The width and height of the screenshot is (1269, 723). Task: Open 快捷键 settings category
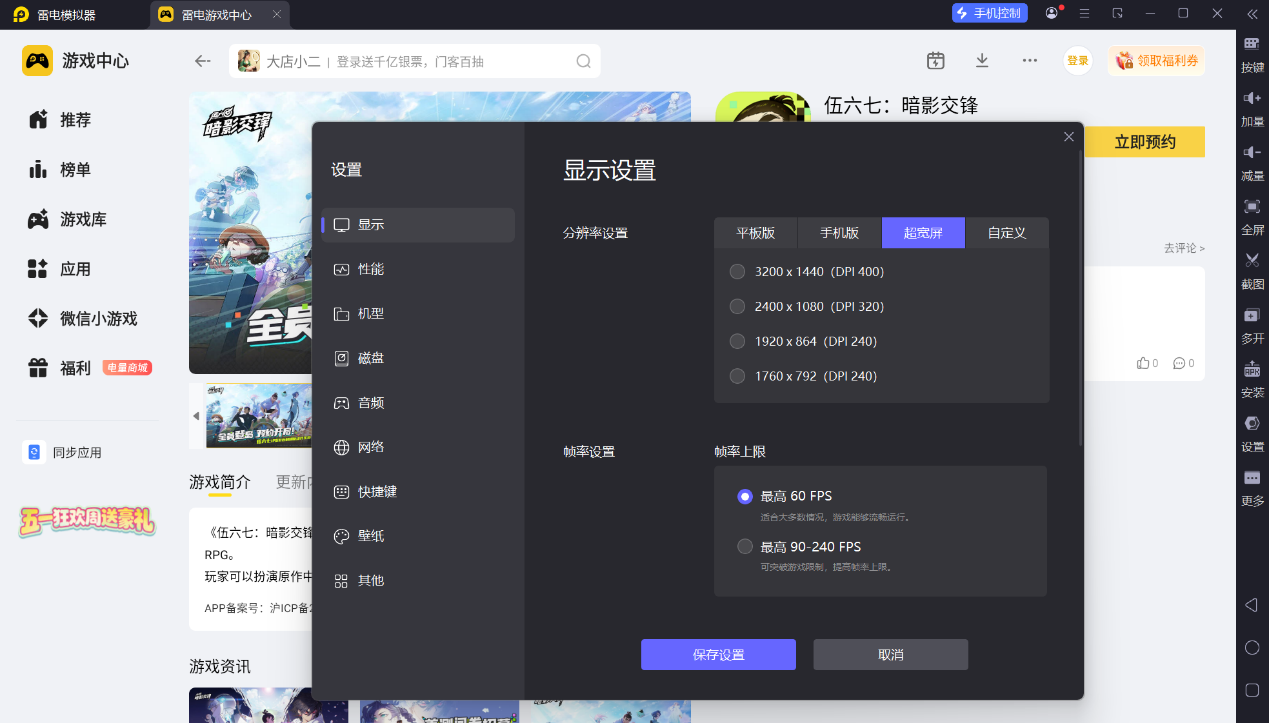pos(418,492)
